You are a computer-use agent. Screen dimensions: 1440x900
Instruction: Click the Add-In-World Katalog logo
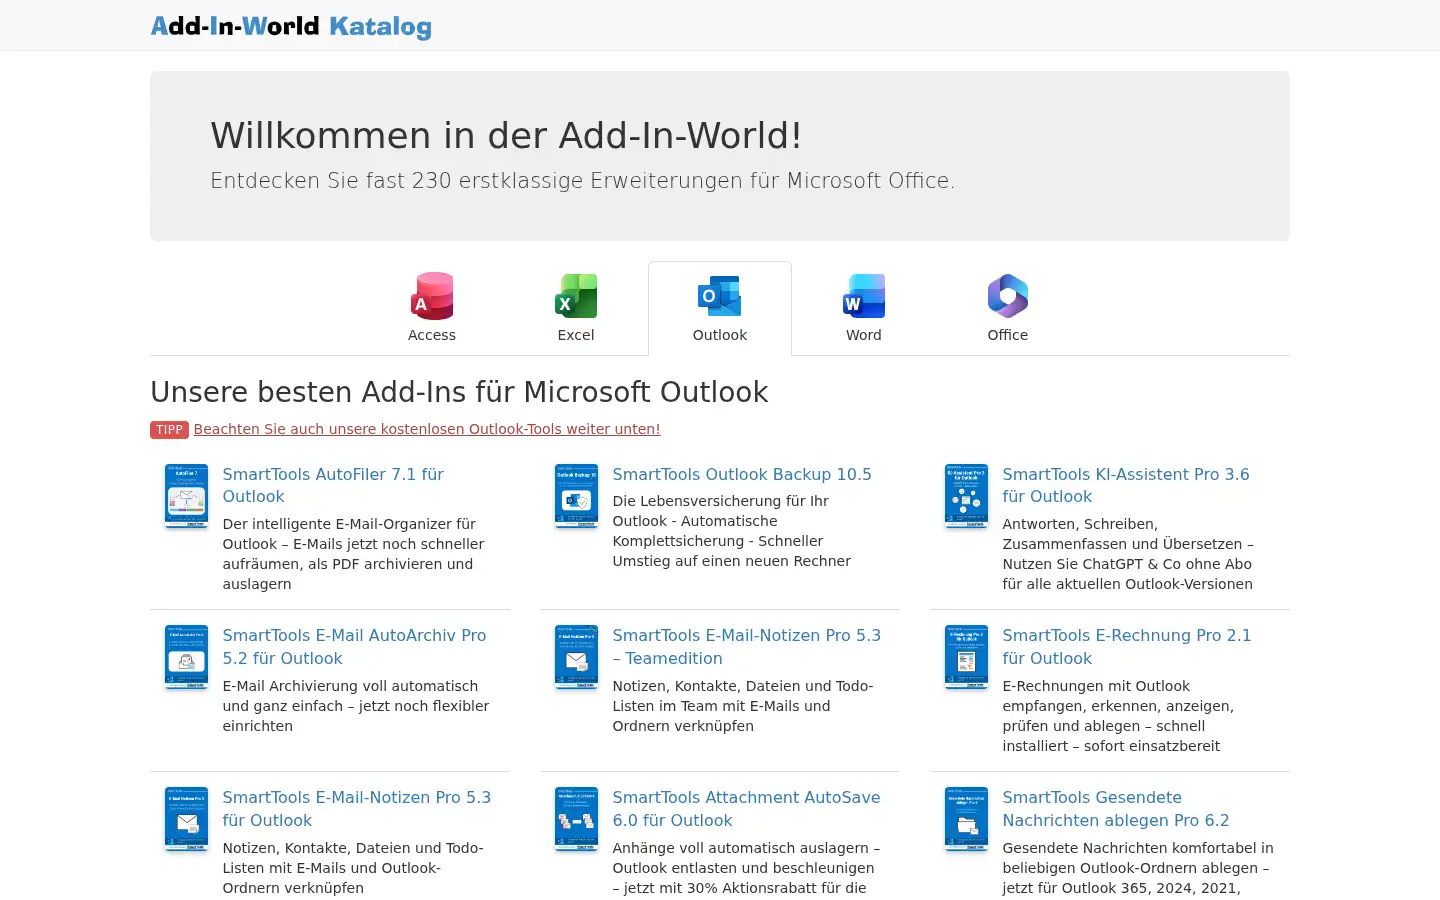pyautogui.click(x=291, y=26)
